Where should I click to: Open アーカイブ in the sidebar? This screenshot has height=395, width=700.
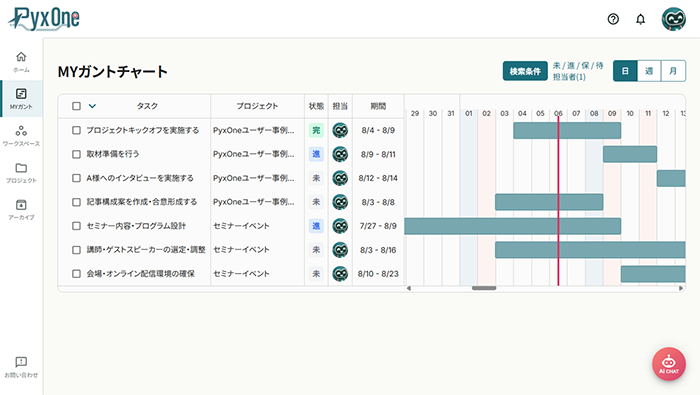tap(21, 210)
